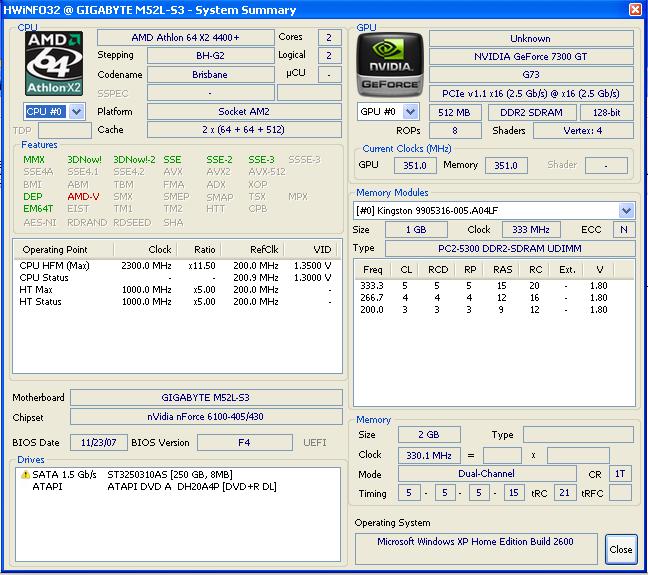Click the nVidia nForce 6100-405/430 chipset field

[206, 417]
